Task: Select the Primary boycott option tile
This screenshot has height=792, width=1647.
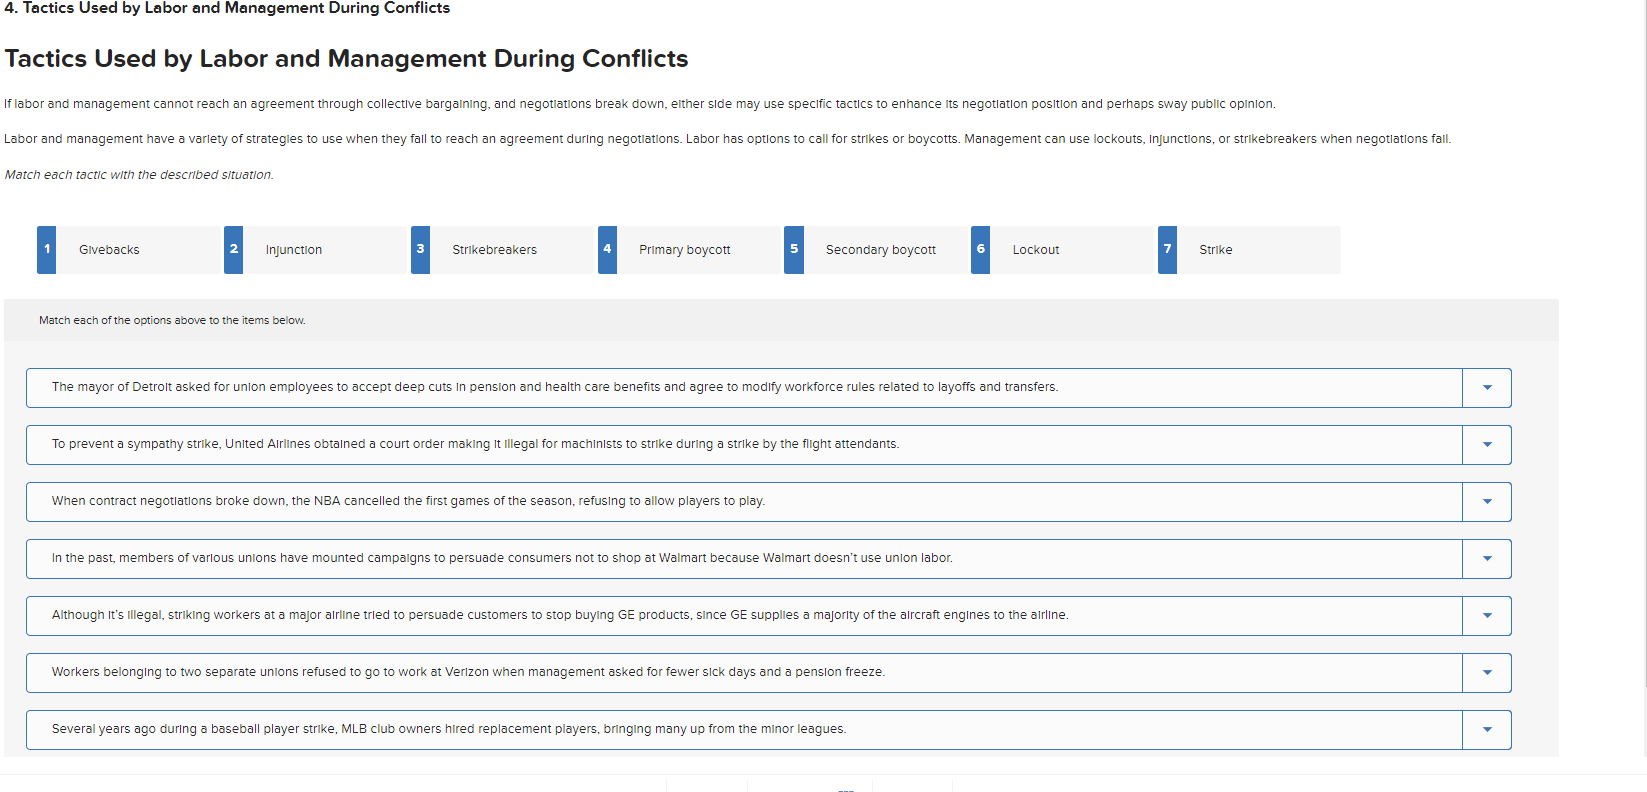Action: coord(690,250)
